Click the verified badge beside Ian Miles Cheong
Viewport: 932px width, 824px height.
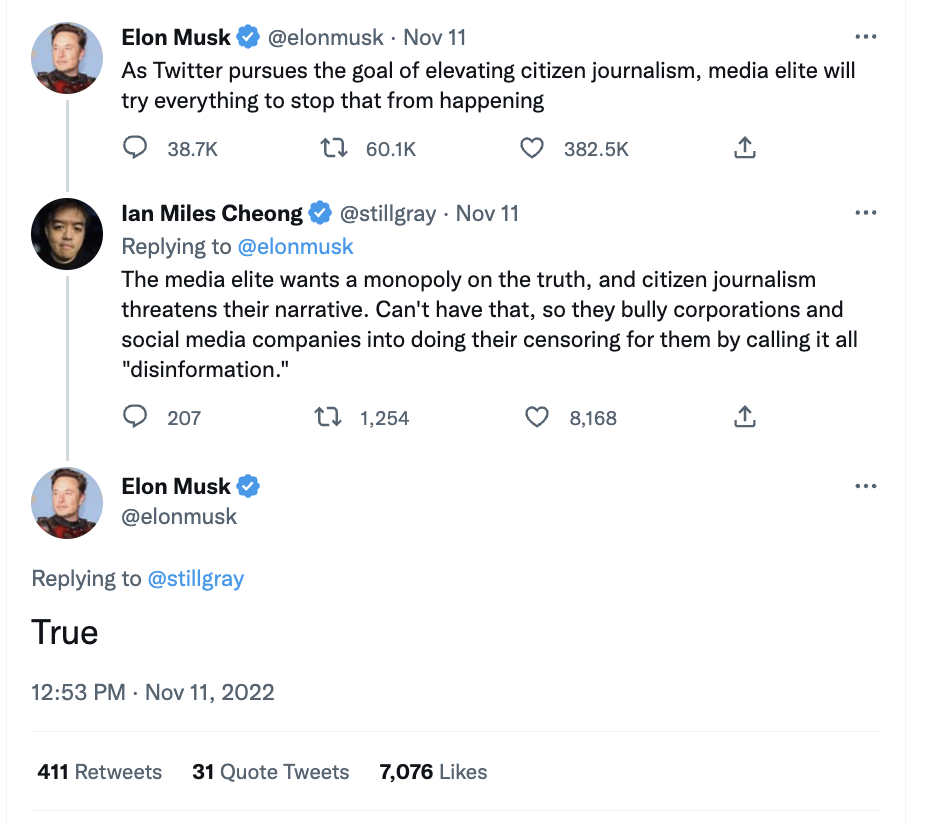coord(320,212)
